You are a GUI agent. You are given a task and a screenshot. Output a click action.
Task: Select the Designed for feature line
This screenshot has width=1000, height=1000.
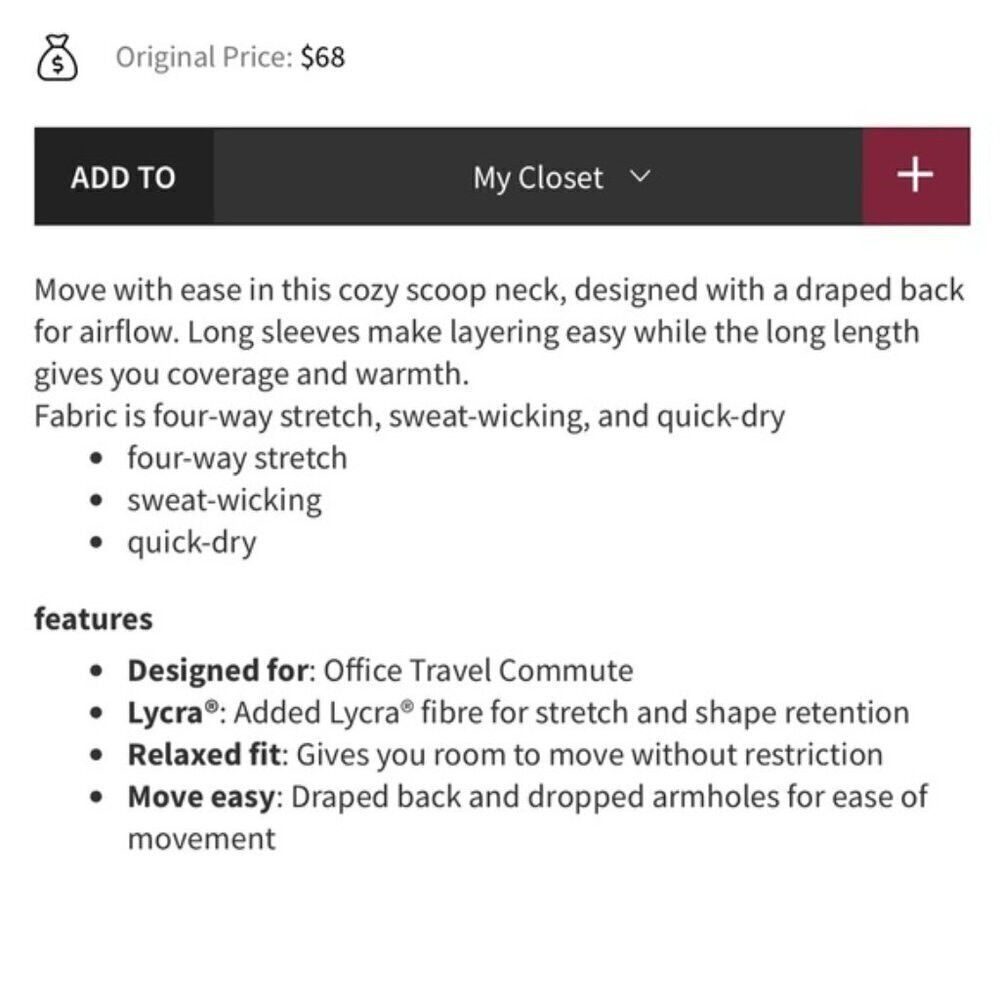tap(380, 671)
